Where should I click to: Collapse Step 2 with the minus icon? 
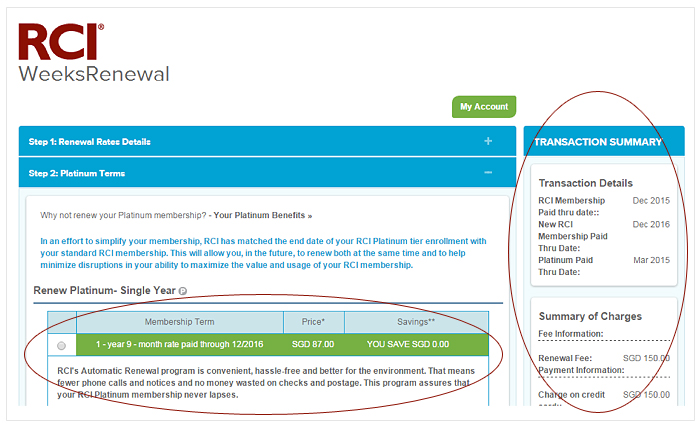tap(488, 172)
